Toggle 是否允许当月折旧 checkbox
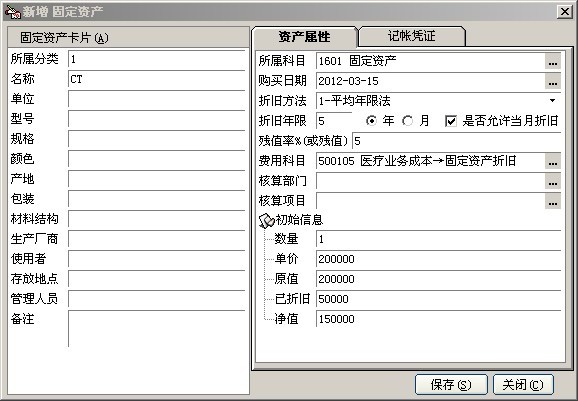Screen dimensions: 578x401 pyautogui.click(x=451, y=121)
